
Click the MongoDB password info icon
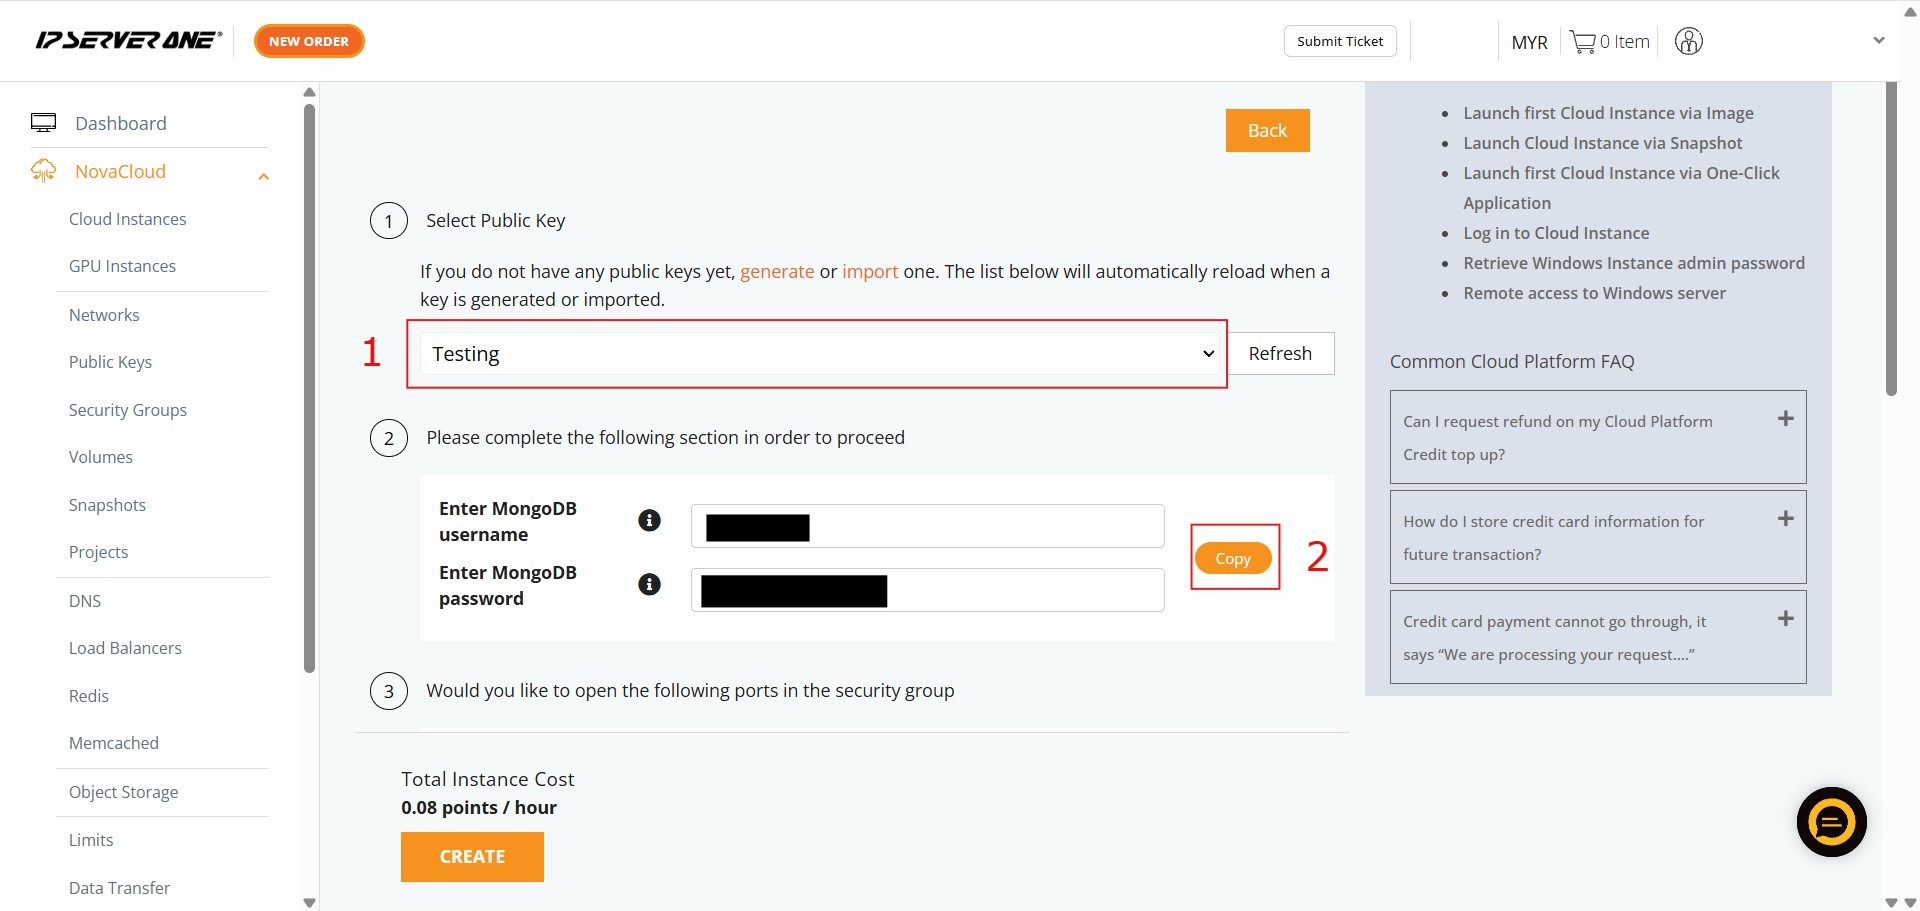pos(649,584)
